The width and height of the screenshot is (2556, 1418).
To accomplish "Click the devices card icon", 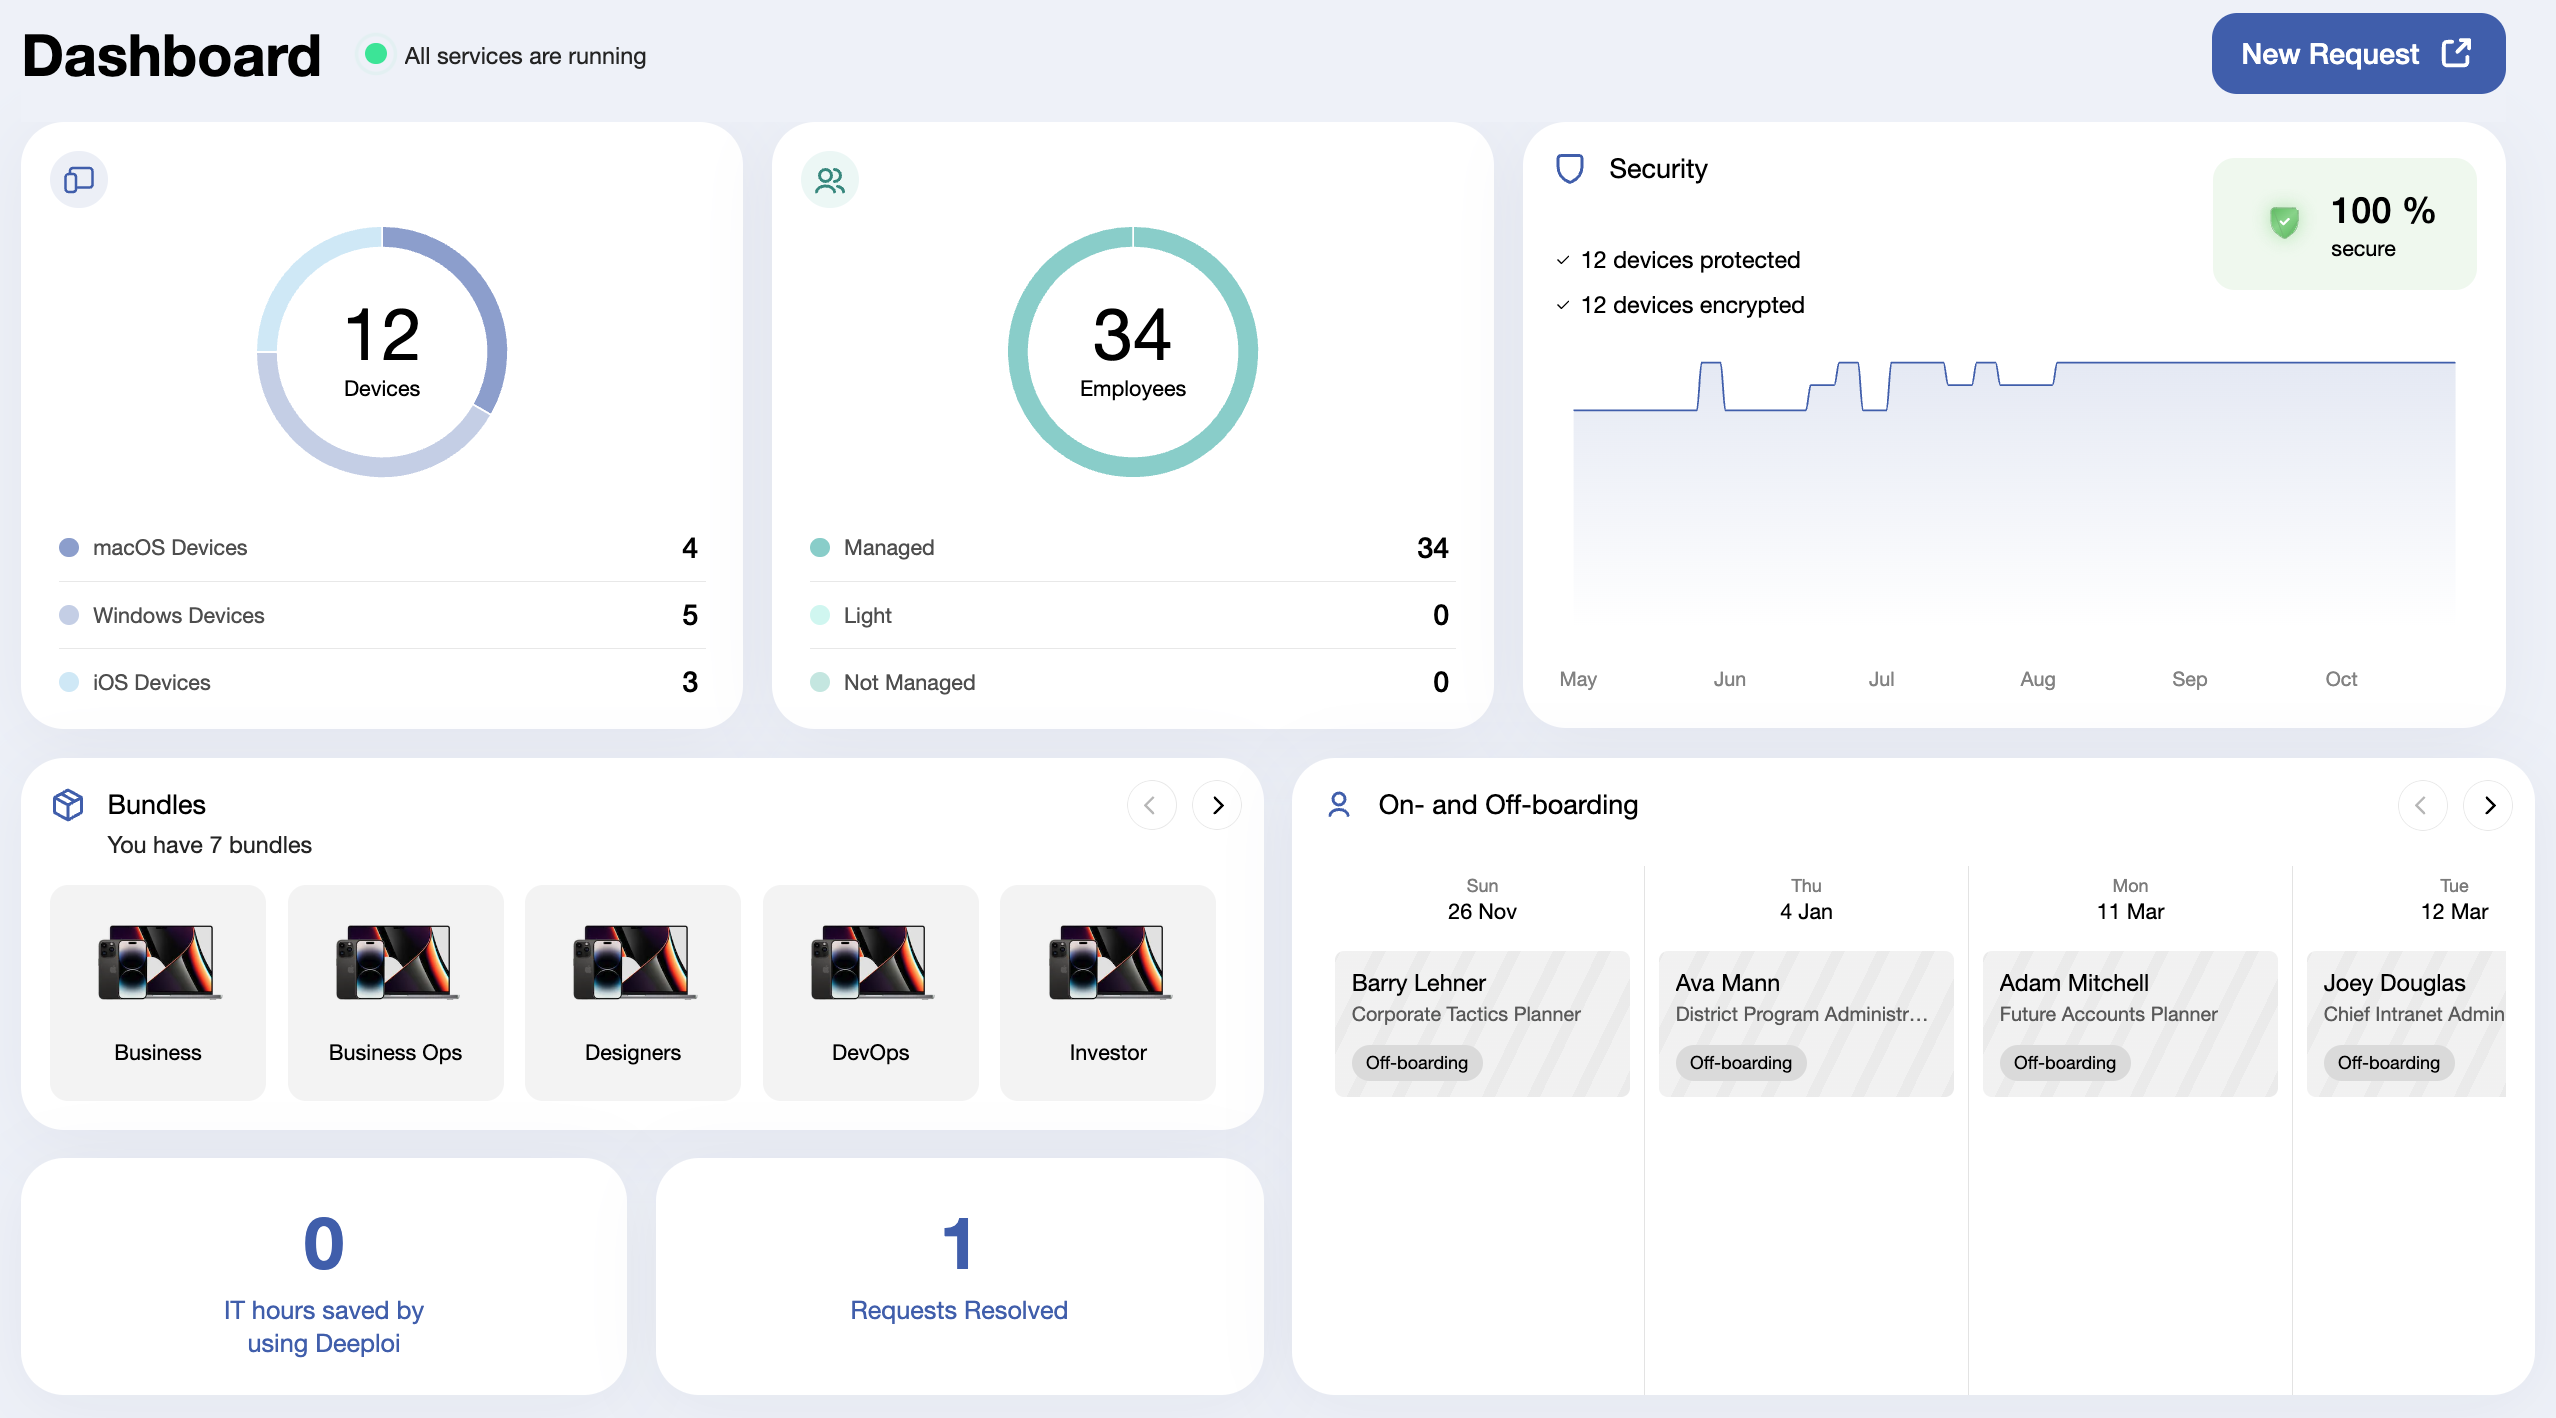I will (x=79, y=180).
